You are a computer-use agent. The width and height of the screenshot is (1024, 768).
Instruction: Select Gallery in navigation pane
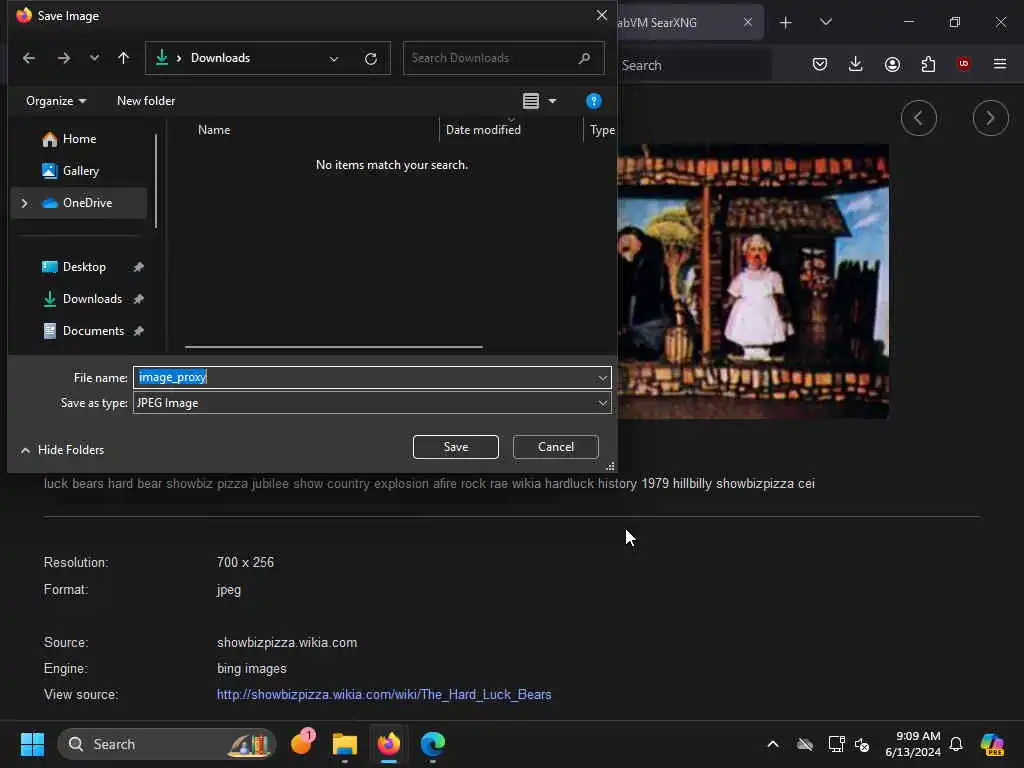pos(78,171)
